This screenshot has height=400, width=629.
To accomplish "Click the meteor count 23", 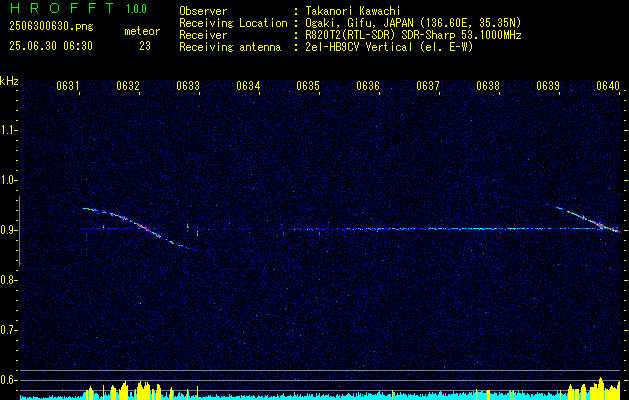I will click(145, 46).
